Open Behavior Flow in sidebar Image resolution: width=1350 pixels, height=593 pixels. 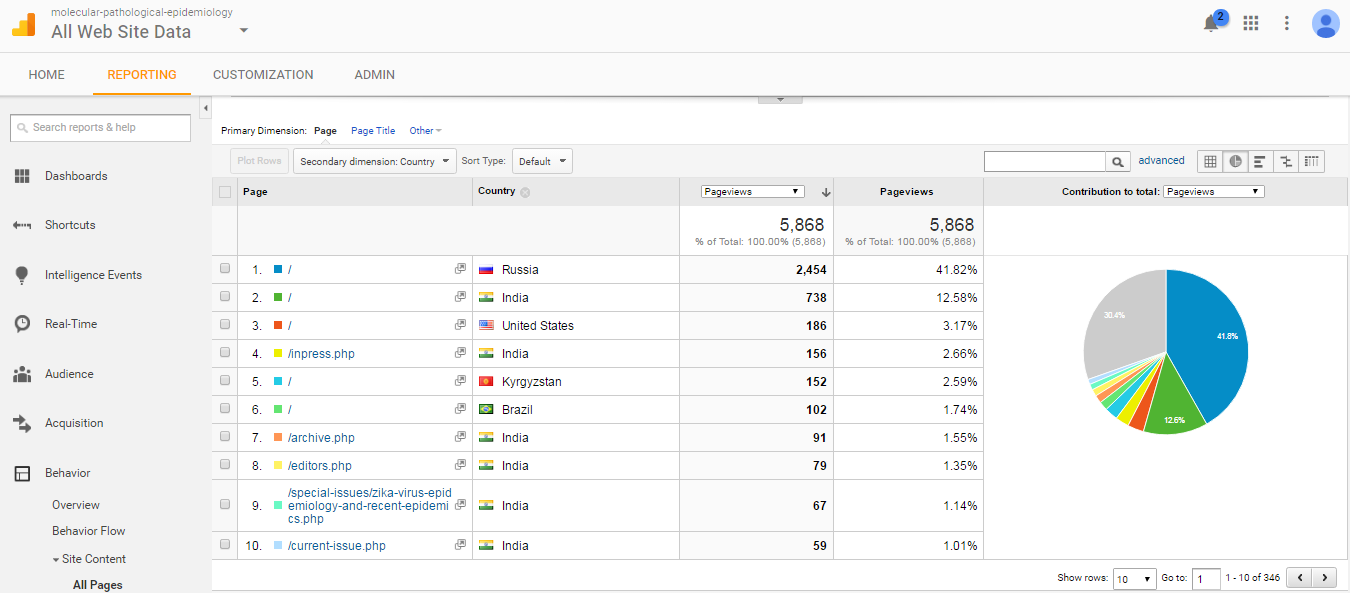click(89, 531)
